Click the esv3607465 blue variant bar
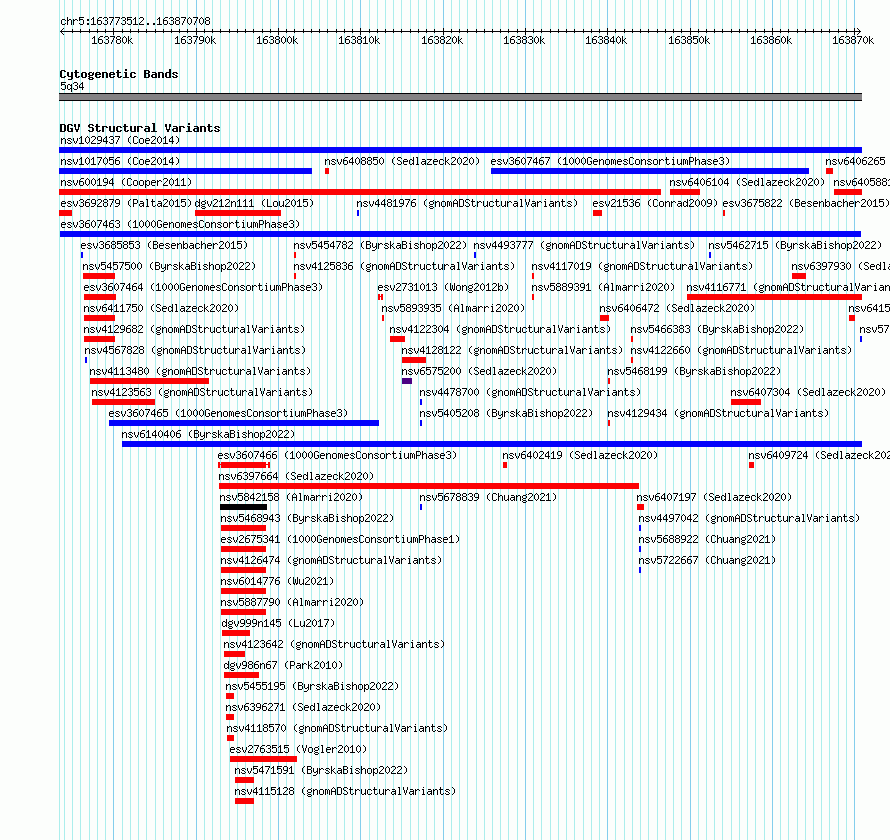This screenshot has width=890, height=840. tap(244, 423)
